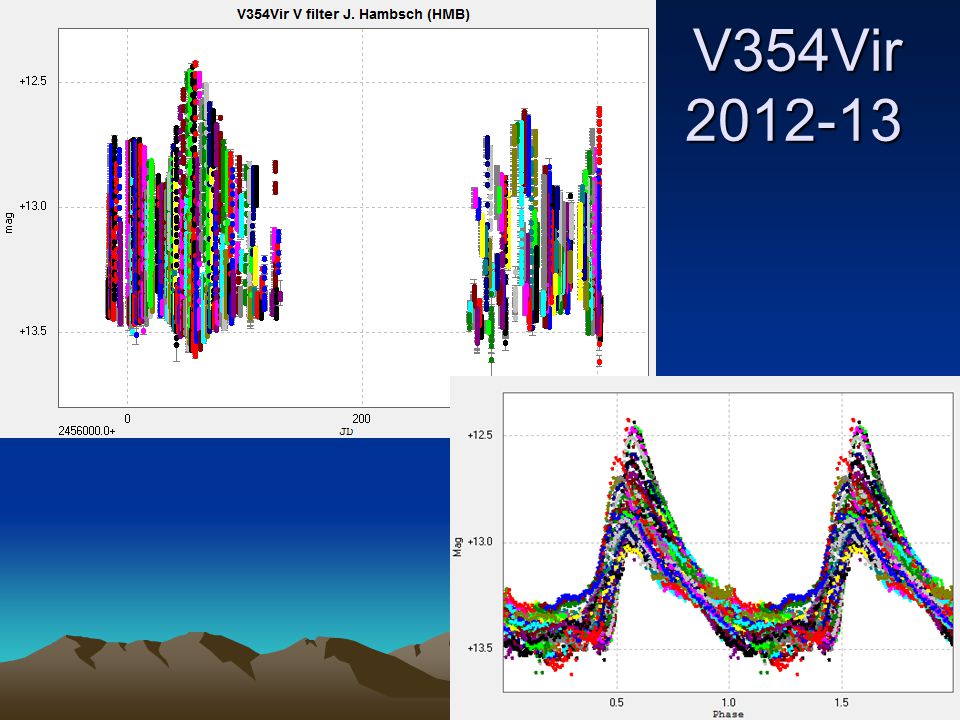Click the +13.5 label on the phase chart
This screenshot has width=960, height=720.
tap(480, 648)
